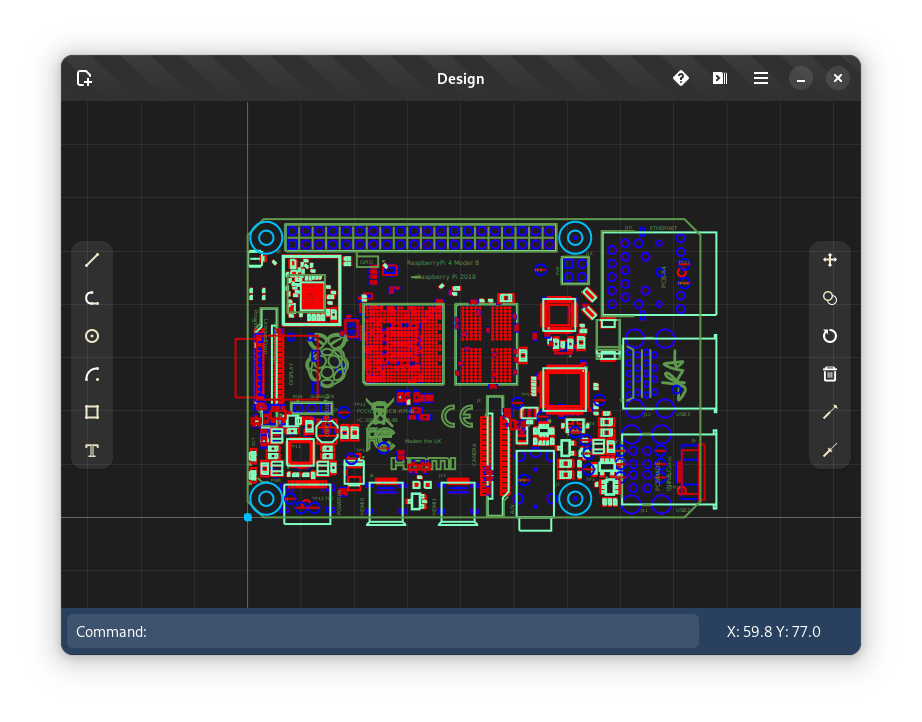Select the Extend line tool
Screen dimensions: 922x722
[830, 412]
